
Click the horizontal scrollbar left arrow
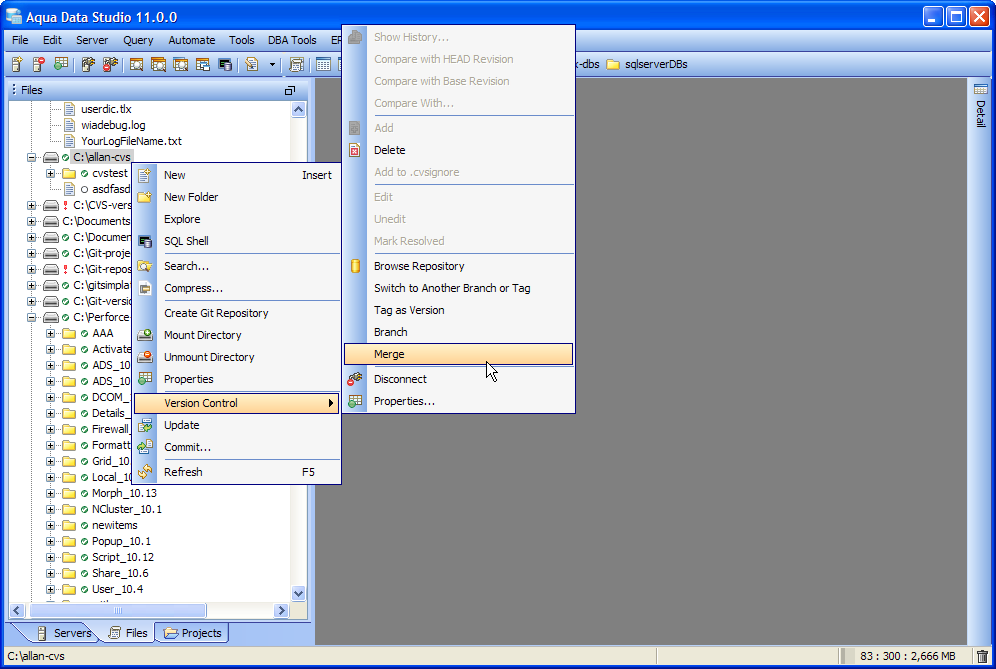click(x=17, y=611)
